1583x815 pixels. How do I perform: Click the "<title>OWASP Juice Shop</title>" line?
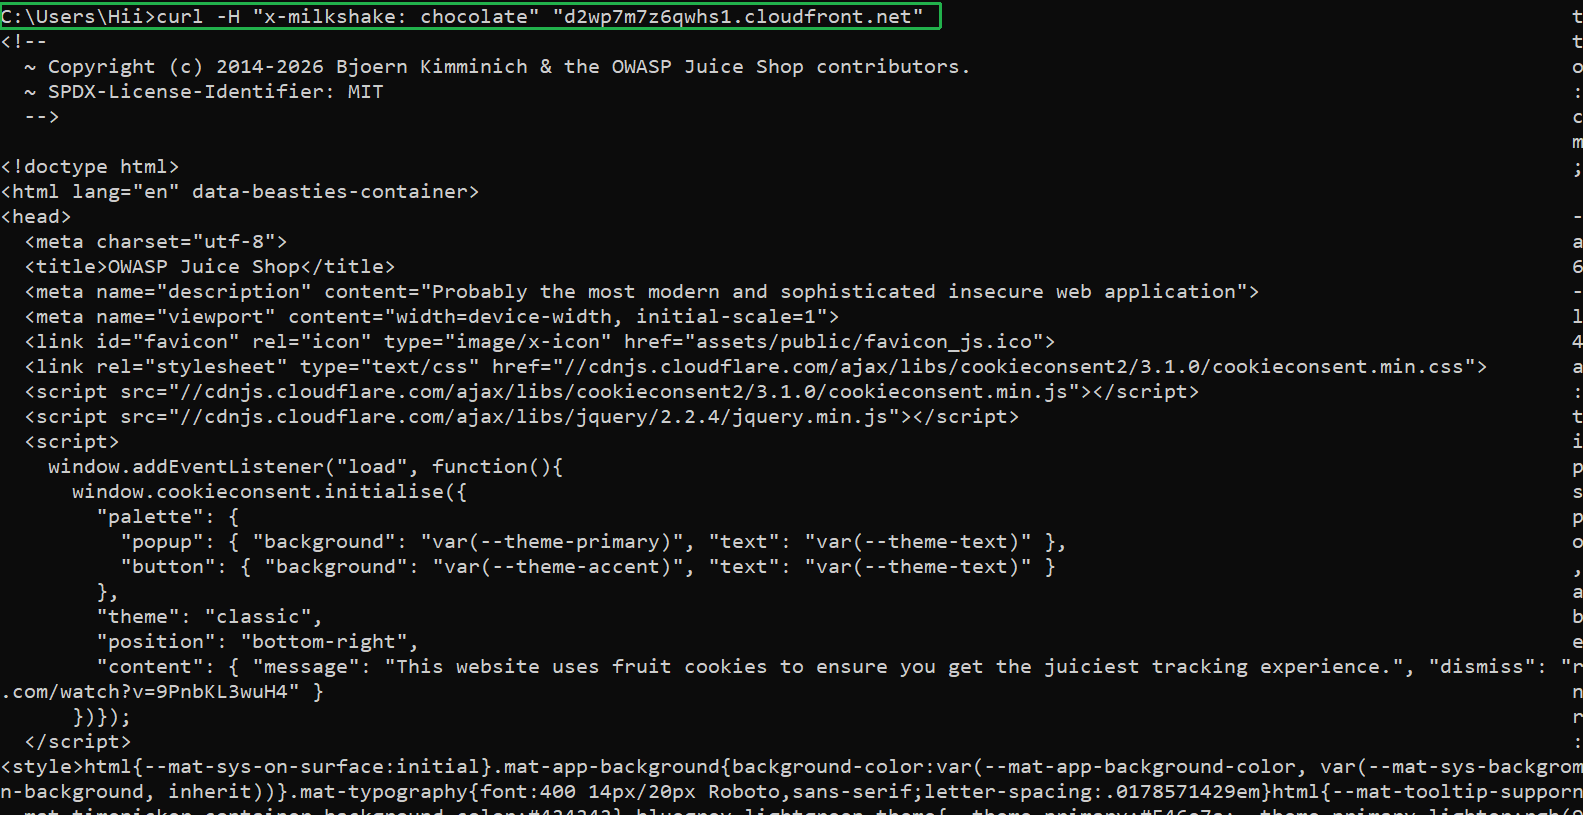(210, 267)
